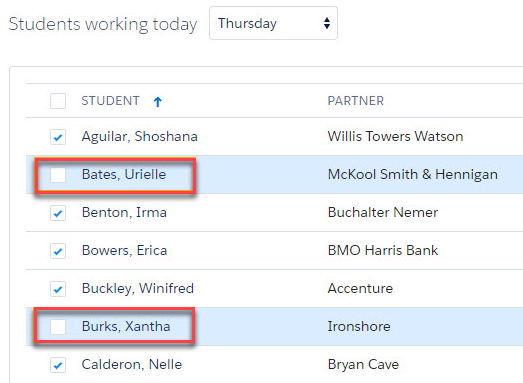Viewport: 523px width, 383px height.
Task: Click the up-down arrows on the Thursday selector
Action: click(327, 23)
